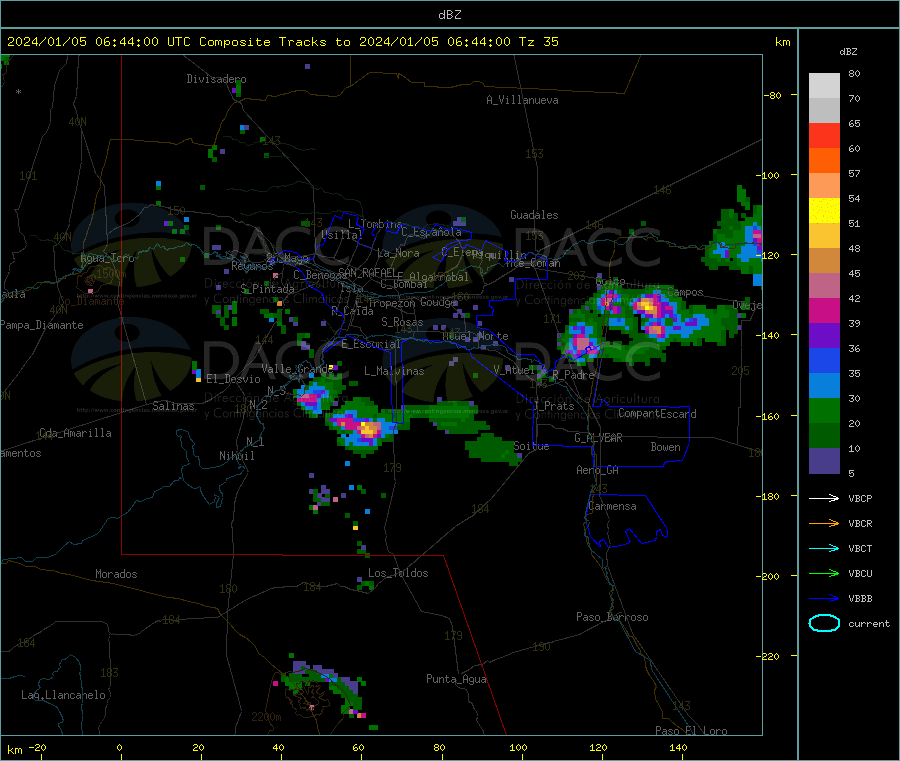Select the green 20 dBZ color swatch
Viewport: 900px width, 761px height.
tap(824, 410)
